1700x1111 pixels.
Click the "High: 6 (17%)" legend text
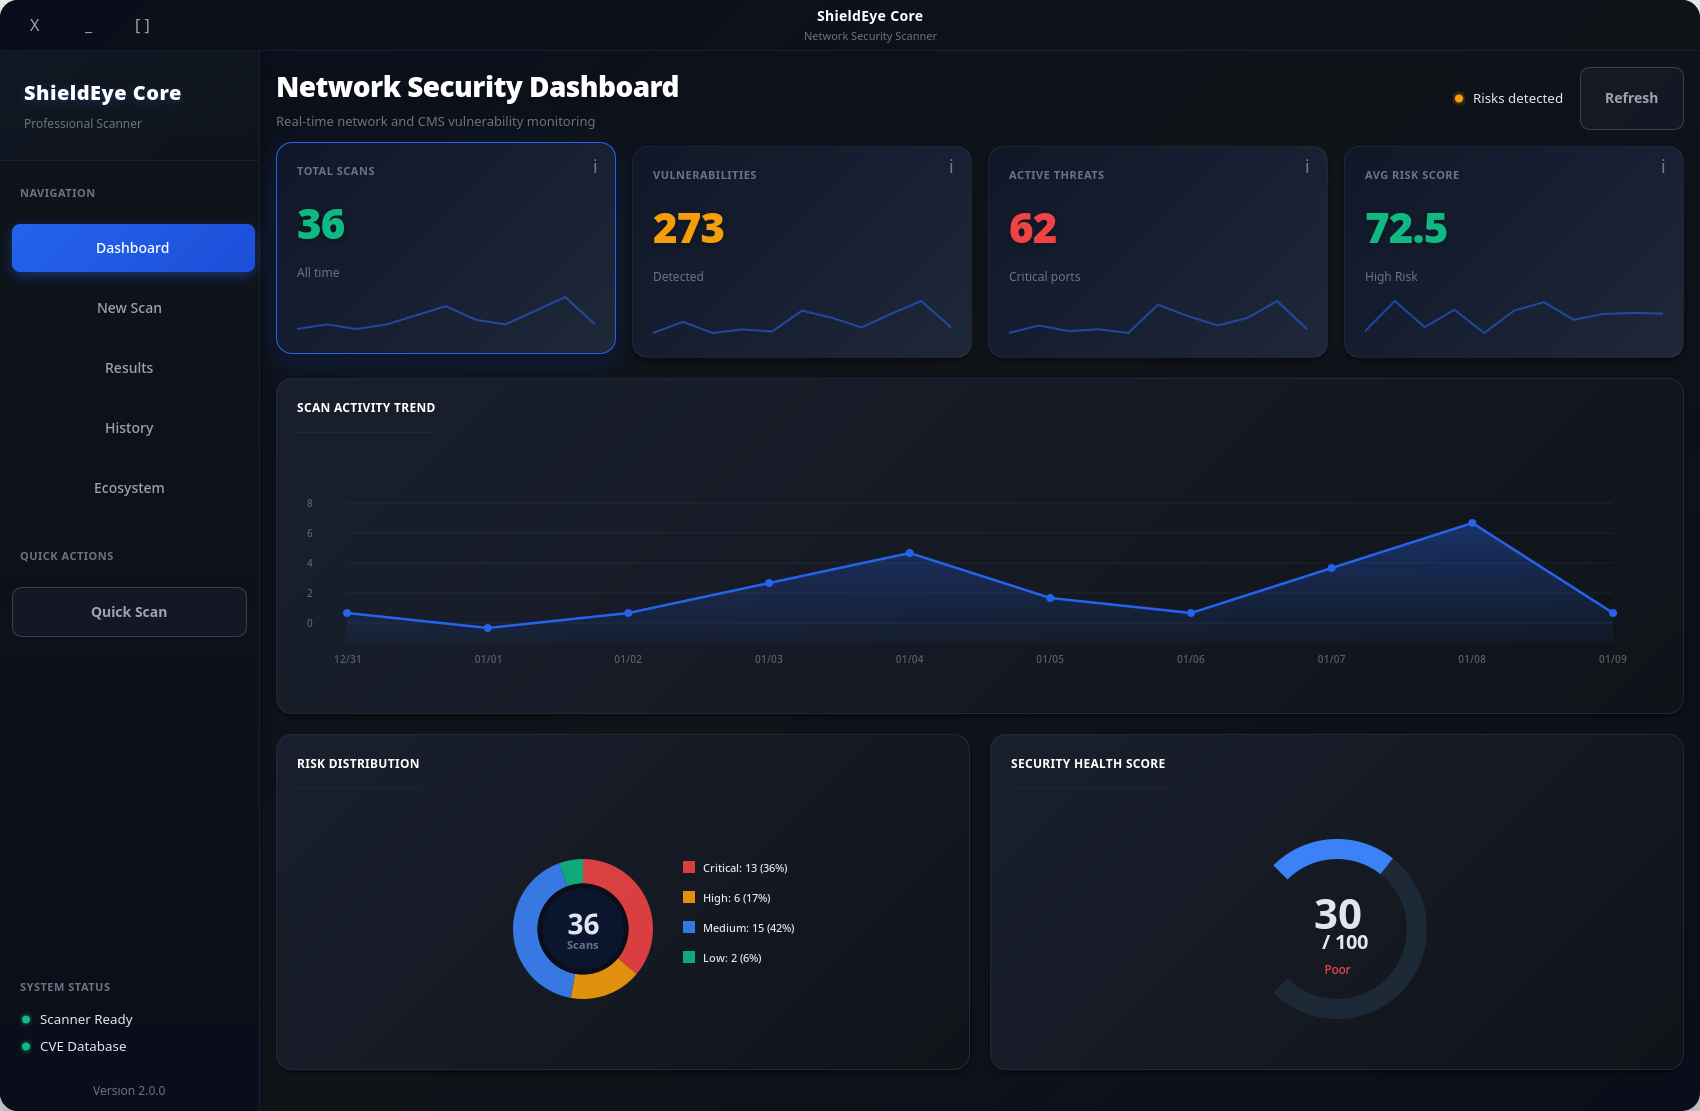click(737, 898)
